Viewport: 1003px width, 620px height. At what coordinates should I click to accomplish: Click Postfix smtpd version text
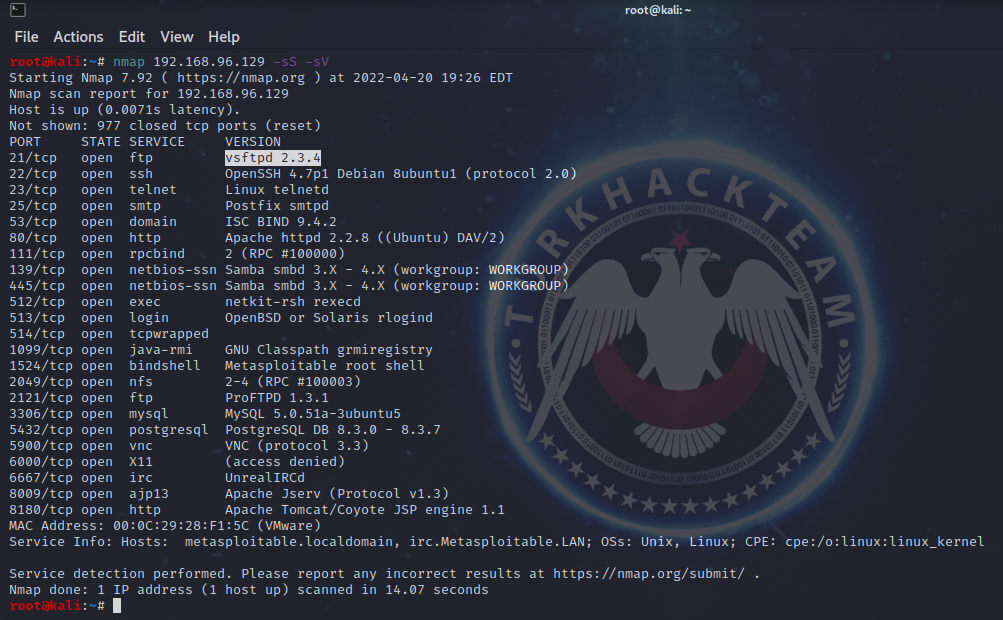point(276,206)
